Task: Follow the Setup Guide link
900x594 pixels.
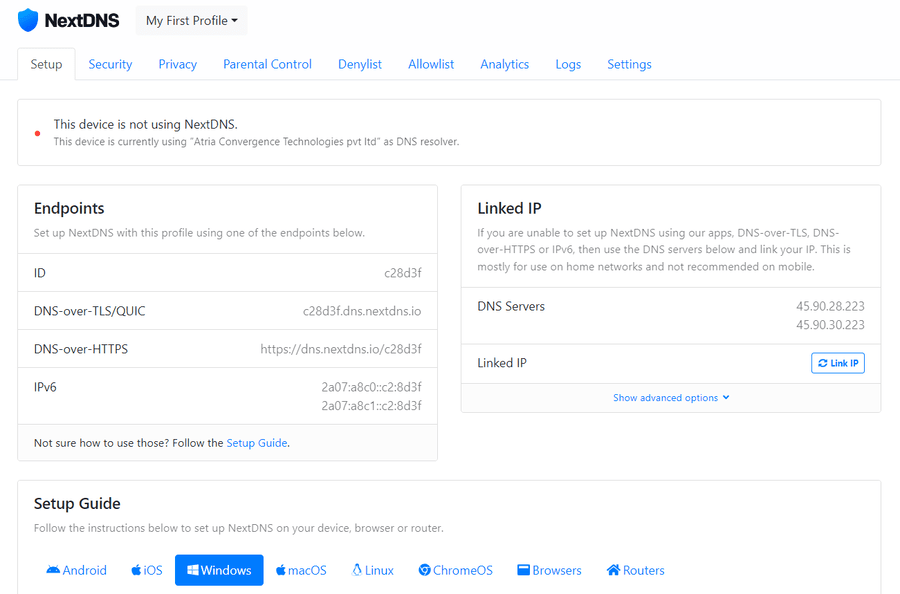Action: click(x=257, y=443)
